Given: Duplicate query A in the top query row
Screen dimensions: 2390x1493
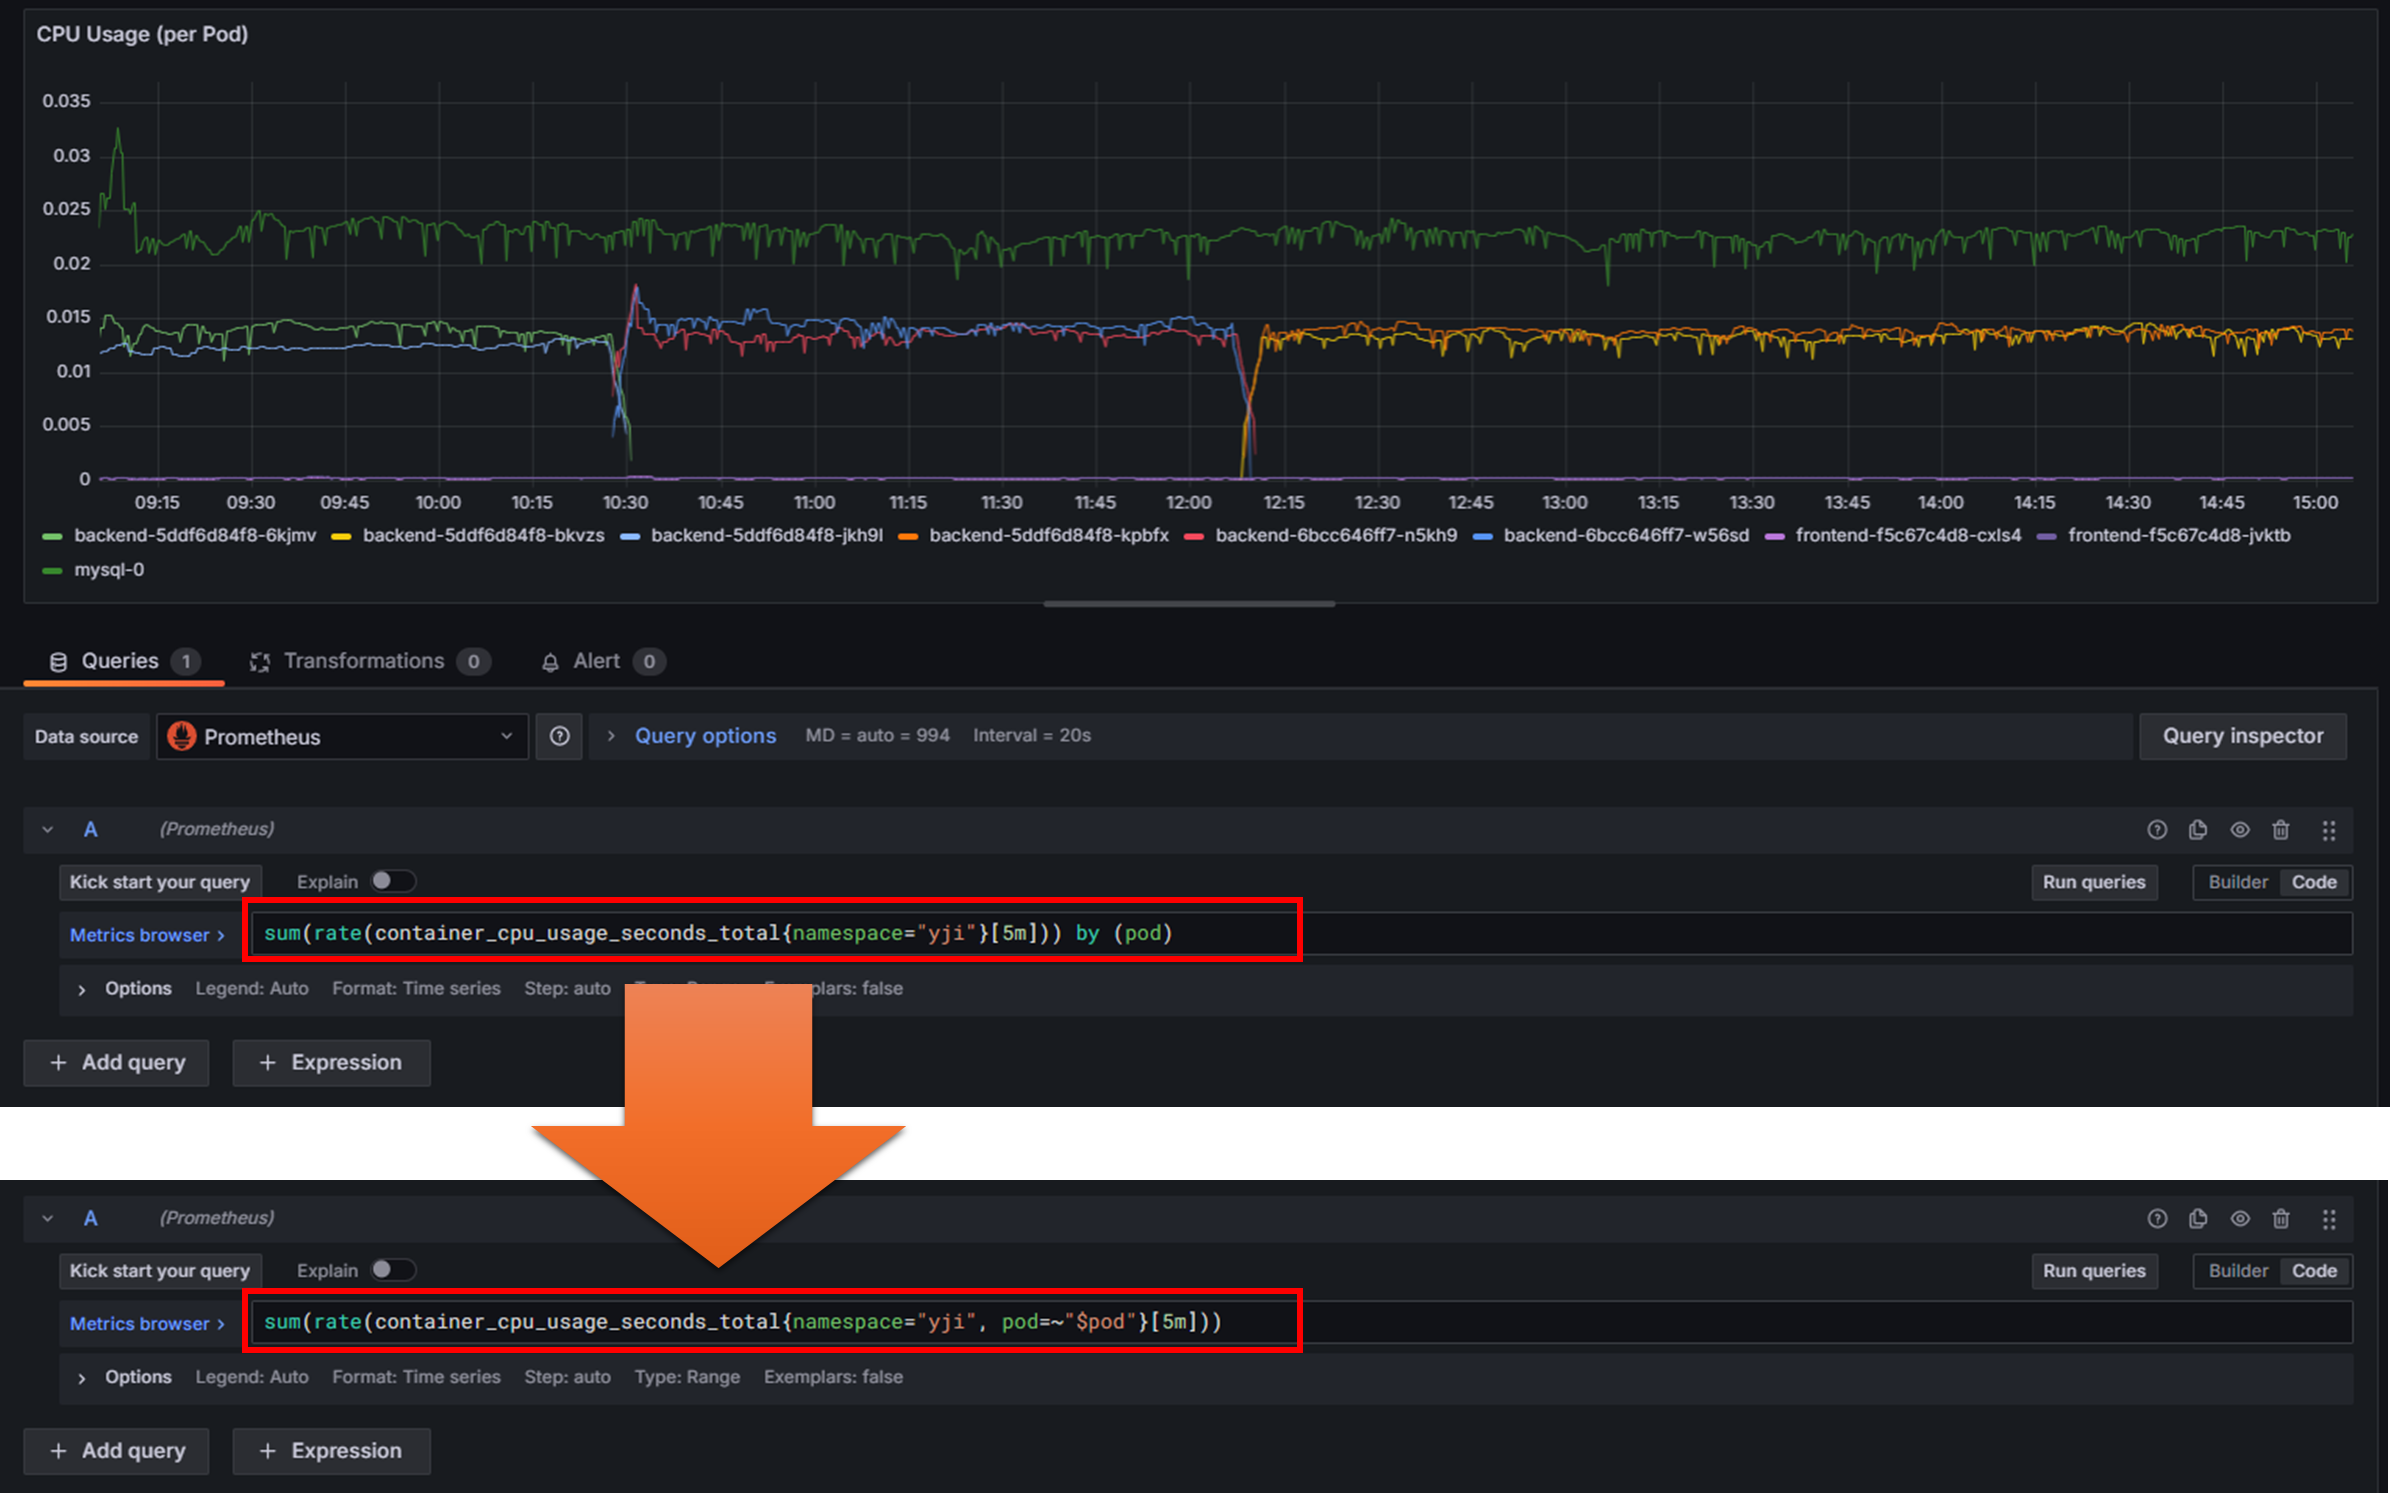Looking at the screenshot, I should [x=2197, y=830].
